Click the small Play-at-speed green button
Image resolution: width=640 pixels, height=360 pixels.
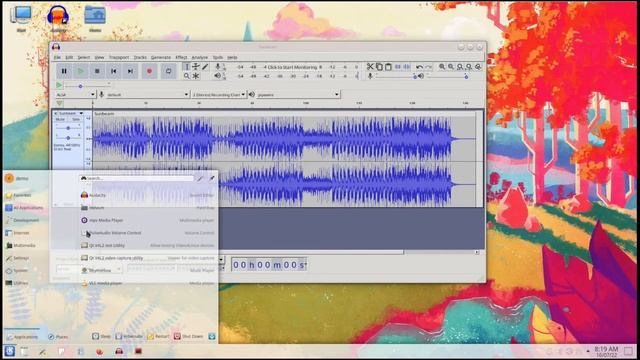click(59, 85)
